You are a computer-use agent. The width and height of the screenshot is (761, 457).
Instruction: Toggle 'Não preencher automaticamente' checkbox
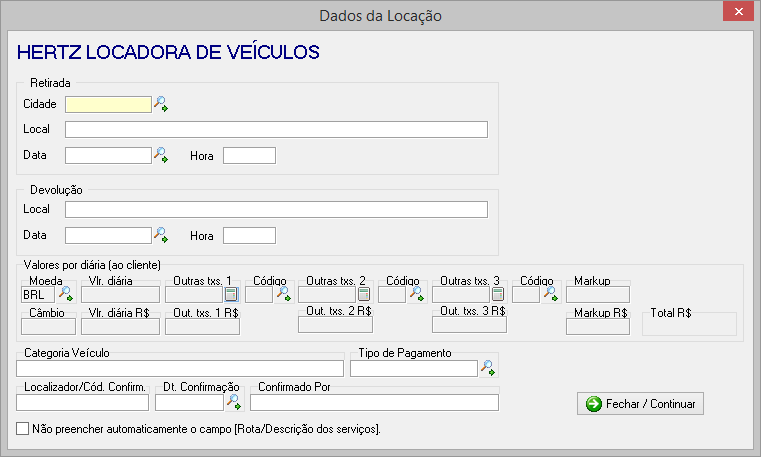point(22,428)
